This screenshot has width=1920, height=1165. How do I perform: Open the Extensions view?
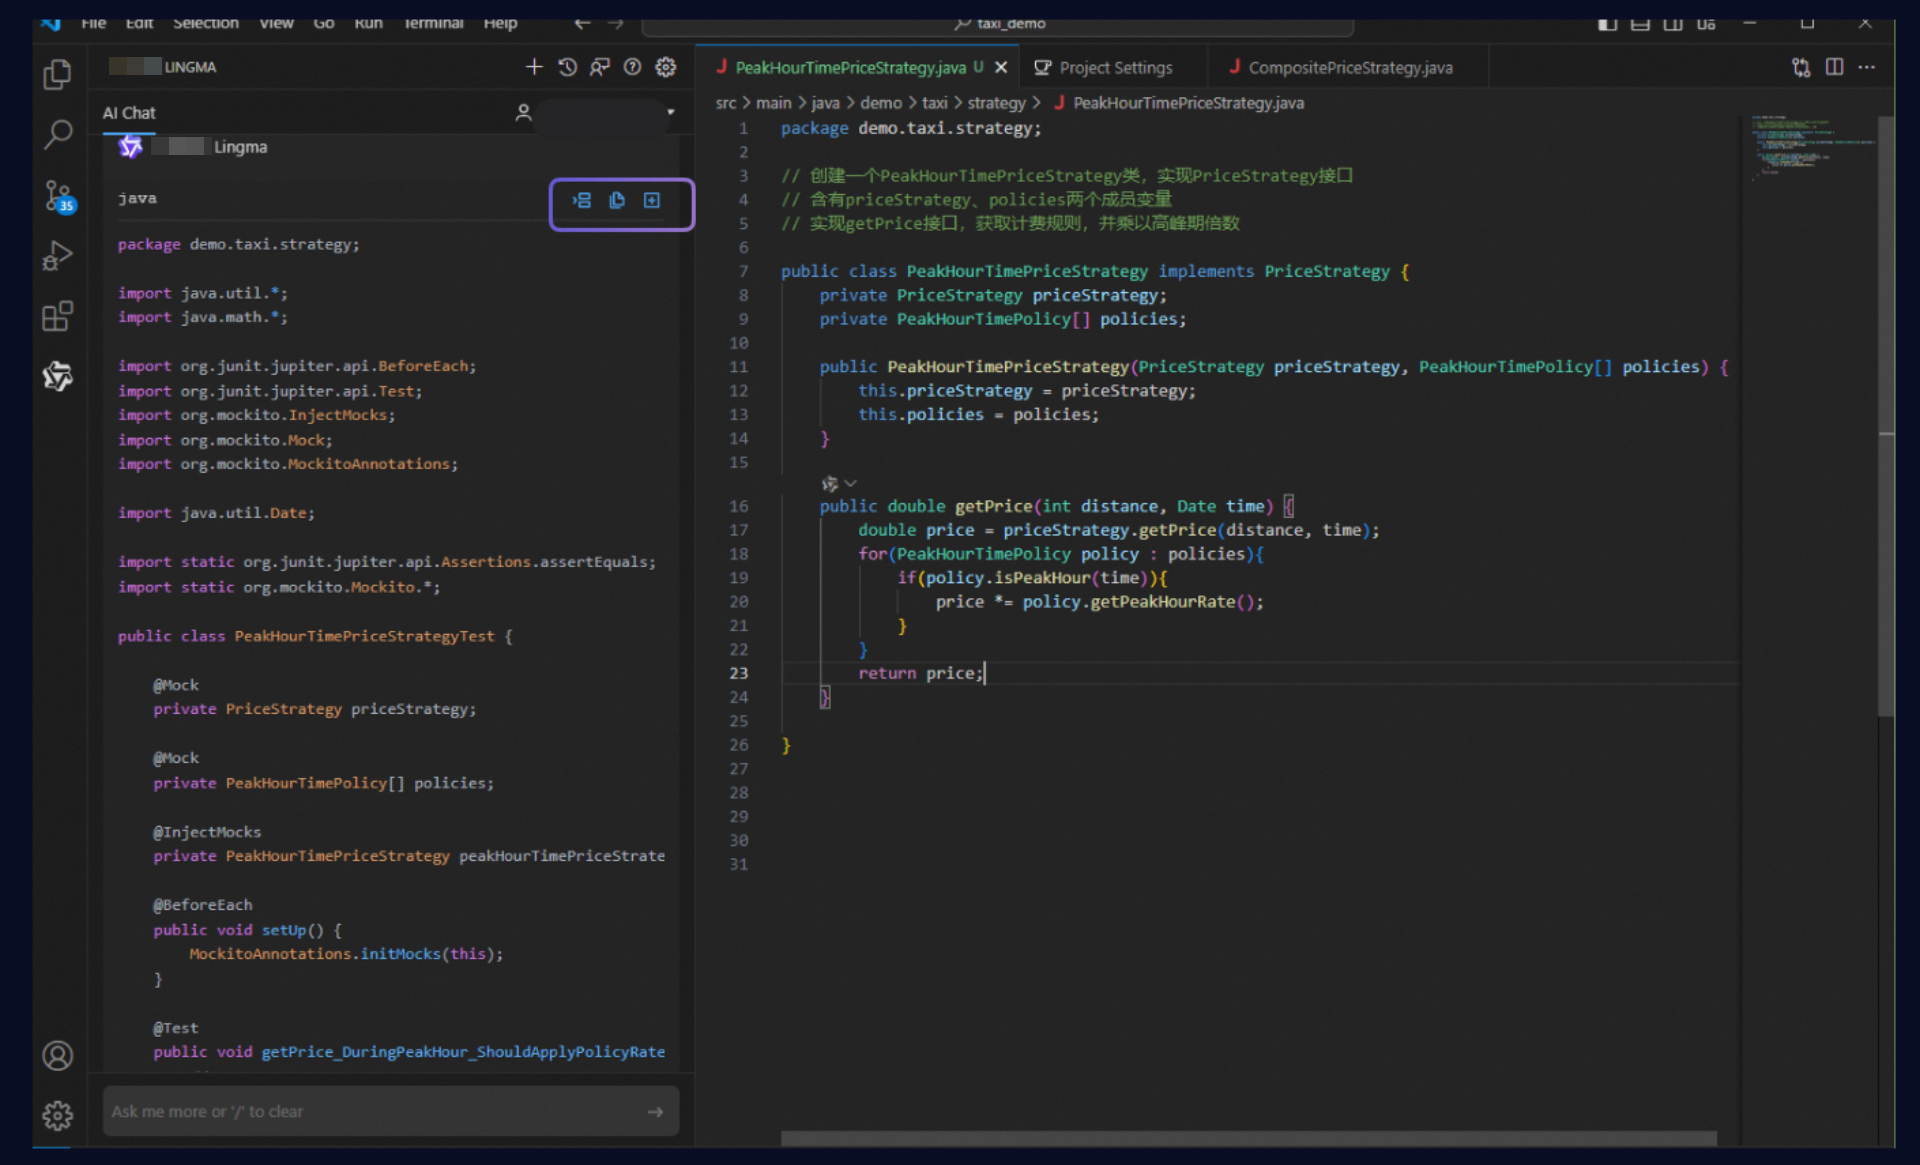[x=57, y=316]
